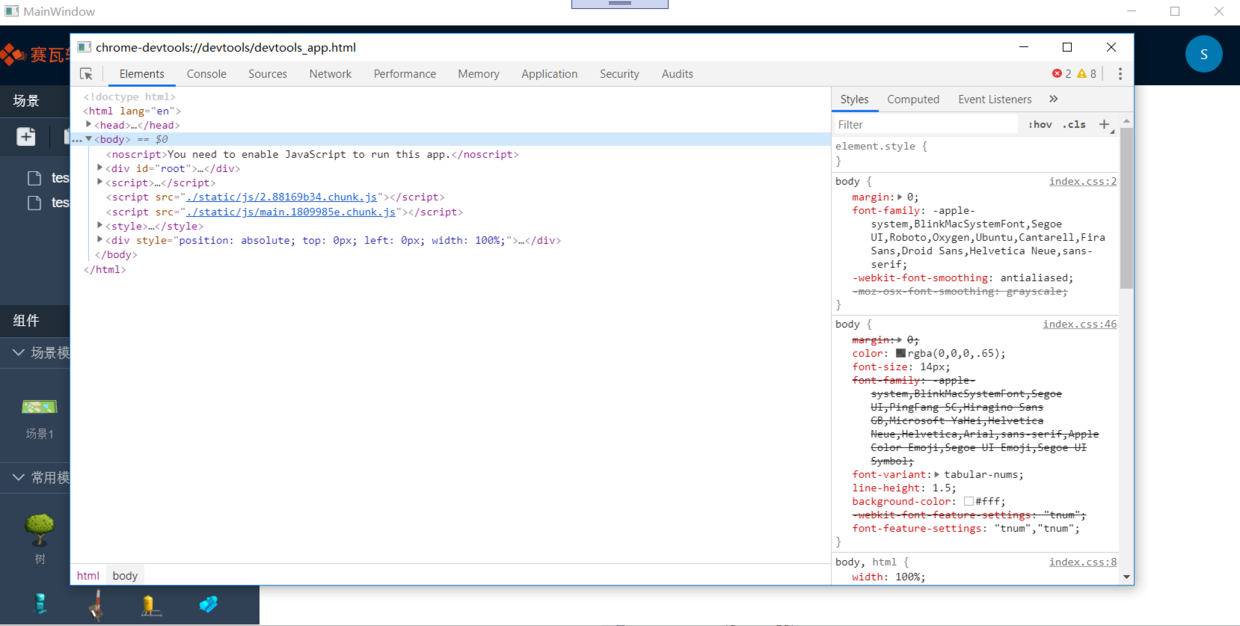Image resolution: width=1240 pixels, height=626 pixels.
Task: Select the inspect element cursor icon
Action: pyautogui.click(x=86, y=73)
